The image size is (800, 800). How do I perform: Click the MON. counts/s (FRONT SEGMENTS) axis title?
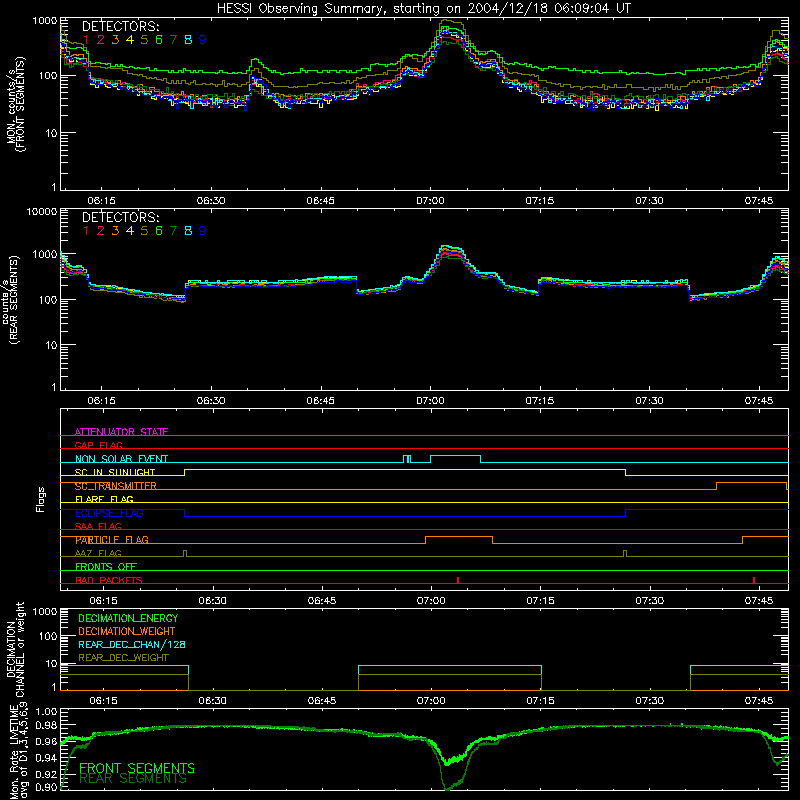15,104
